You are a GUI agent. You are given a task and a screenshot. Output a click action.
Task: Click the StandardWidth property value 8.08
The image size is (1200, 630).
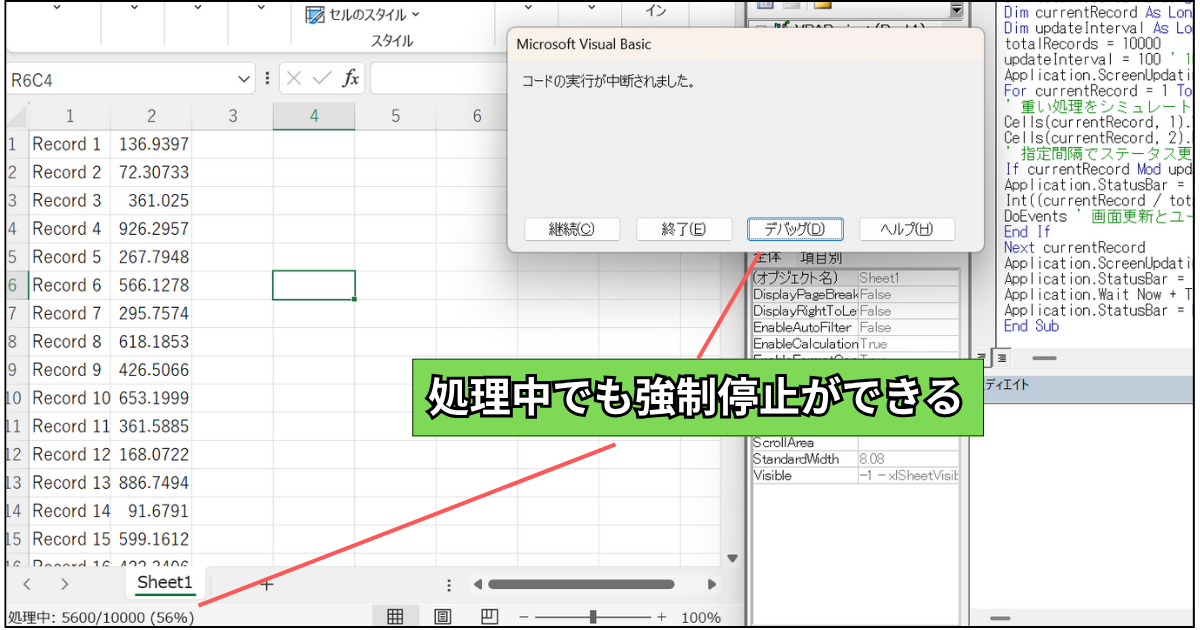pos(908,459)
